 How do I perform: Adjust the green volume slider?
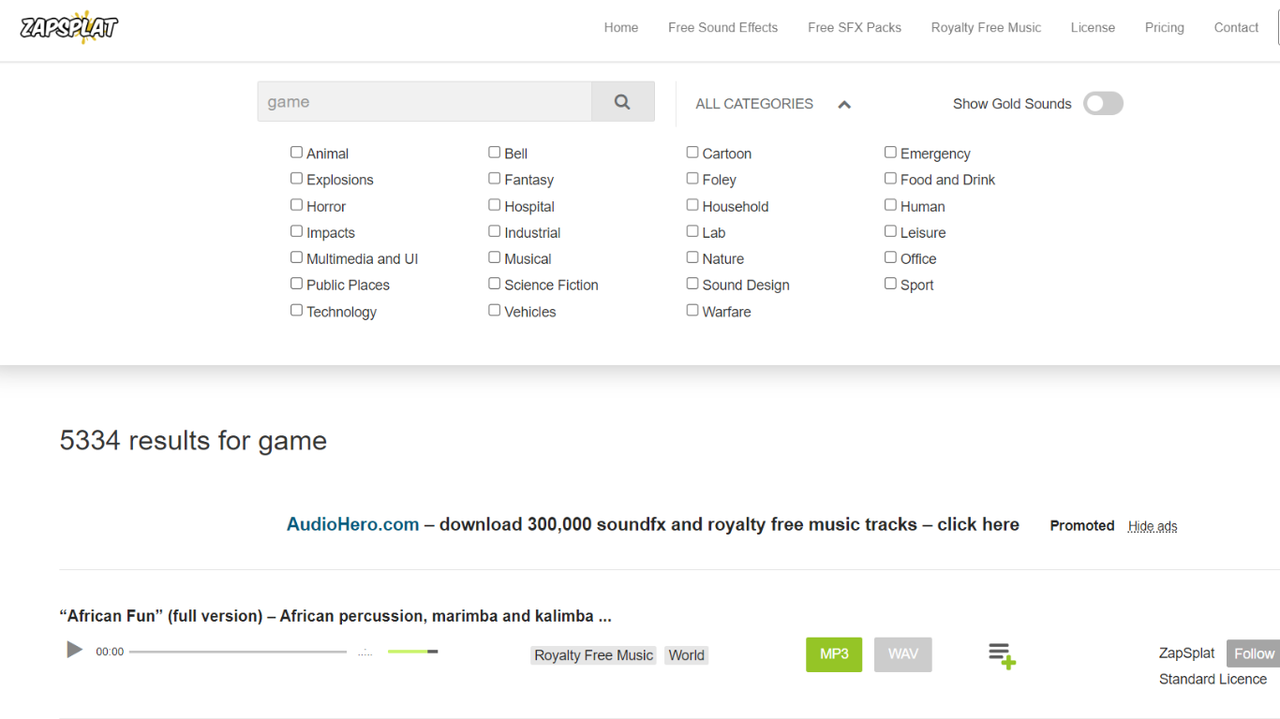pos(413,652)
